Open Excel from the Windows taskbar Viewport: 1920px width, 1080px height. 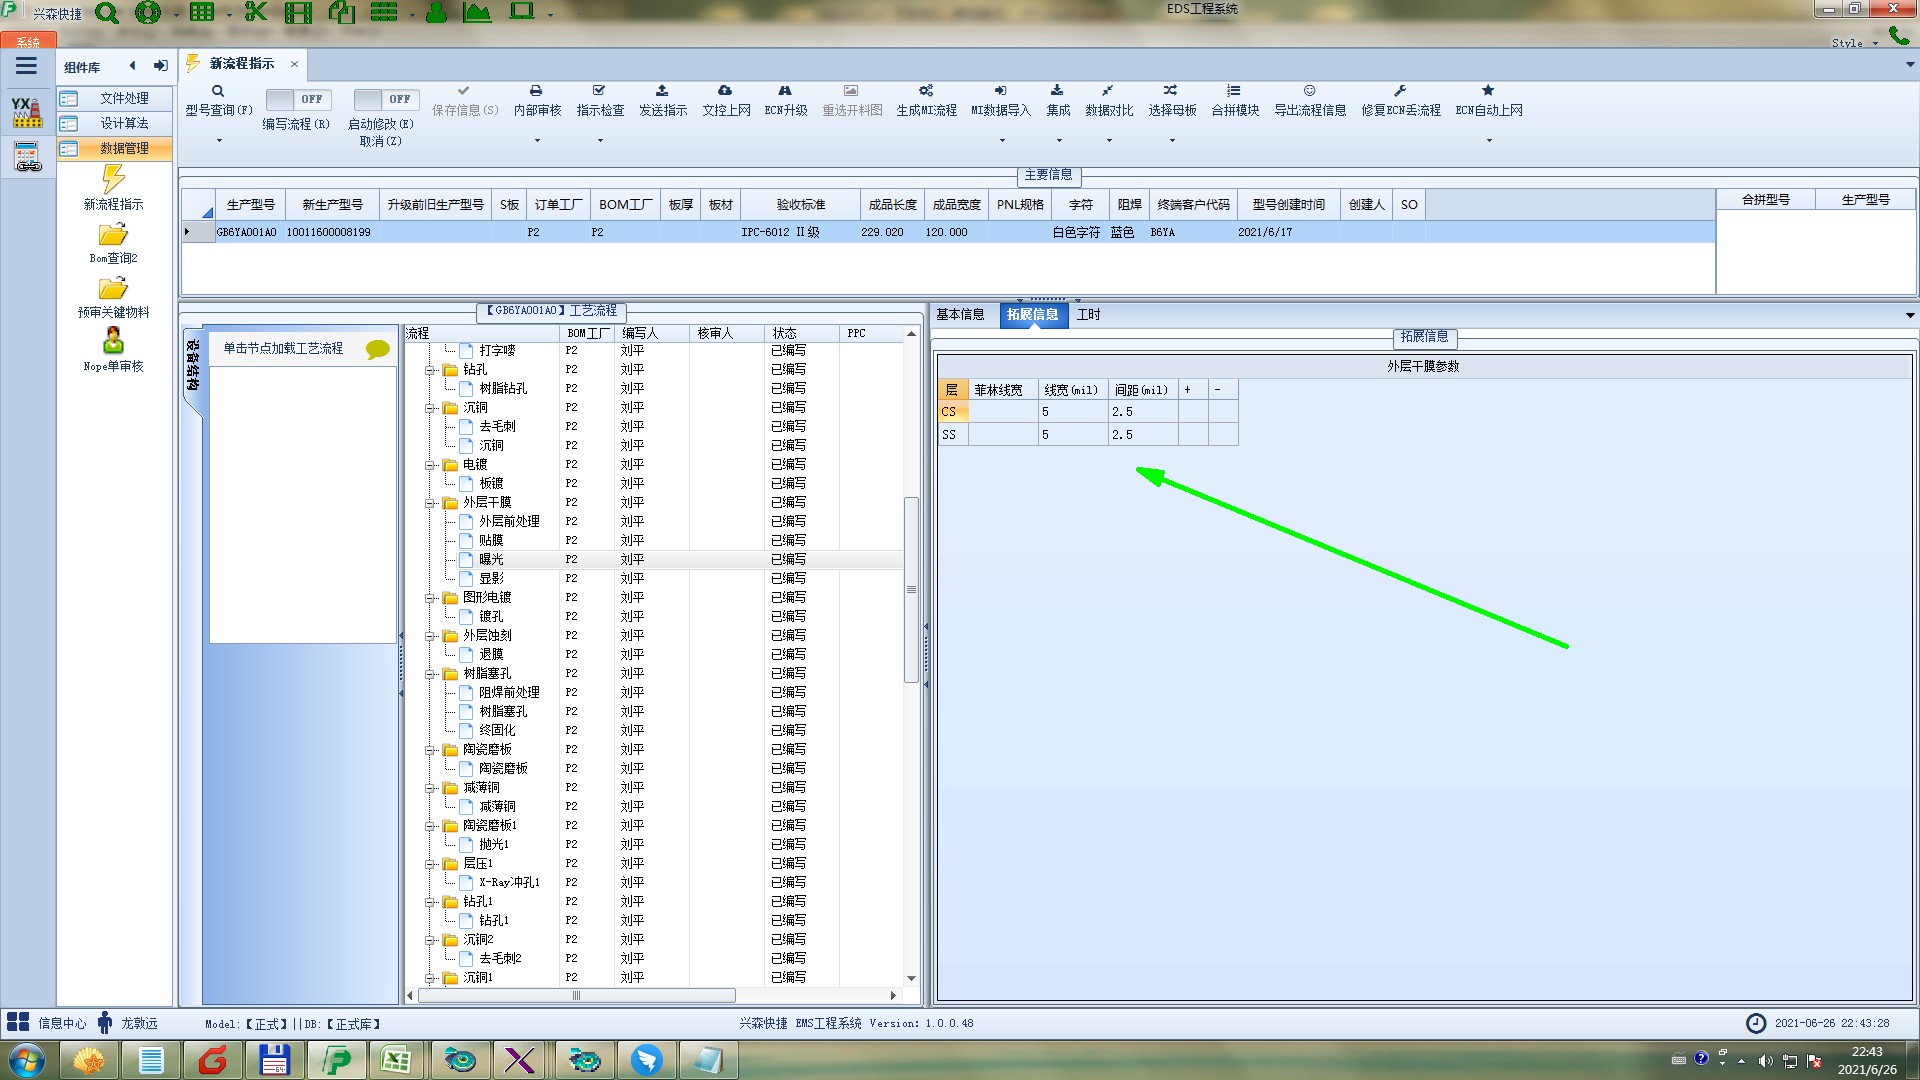pyautogui.click(x=397, y=1060)
